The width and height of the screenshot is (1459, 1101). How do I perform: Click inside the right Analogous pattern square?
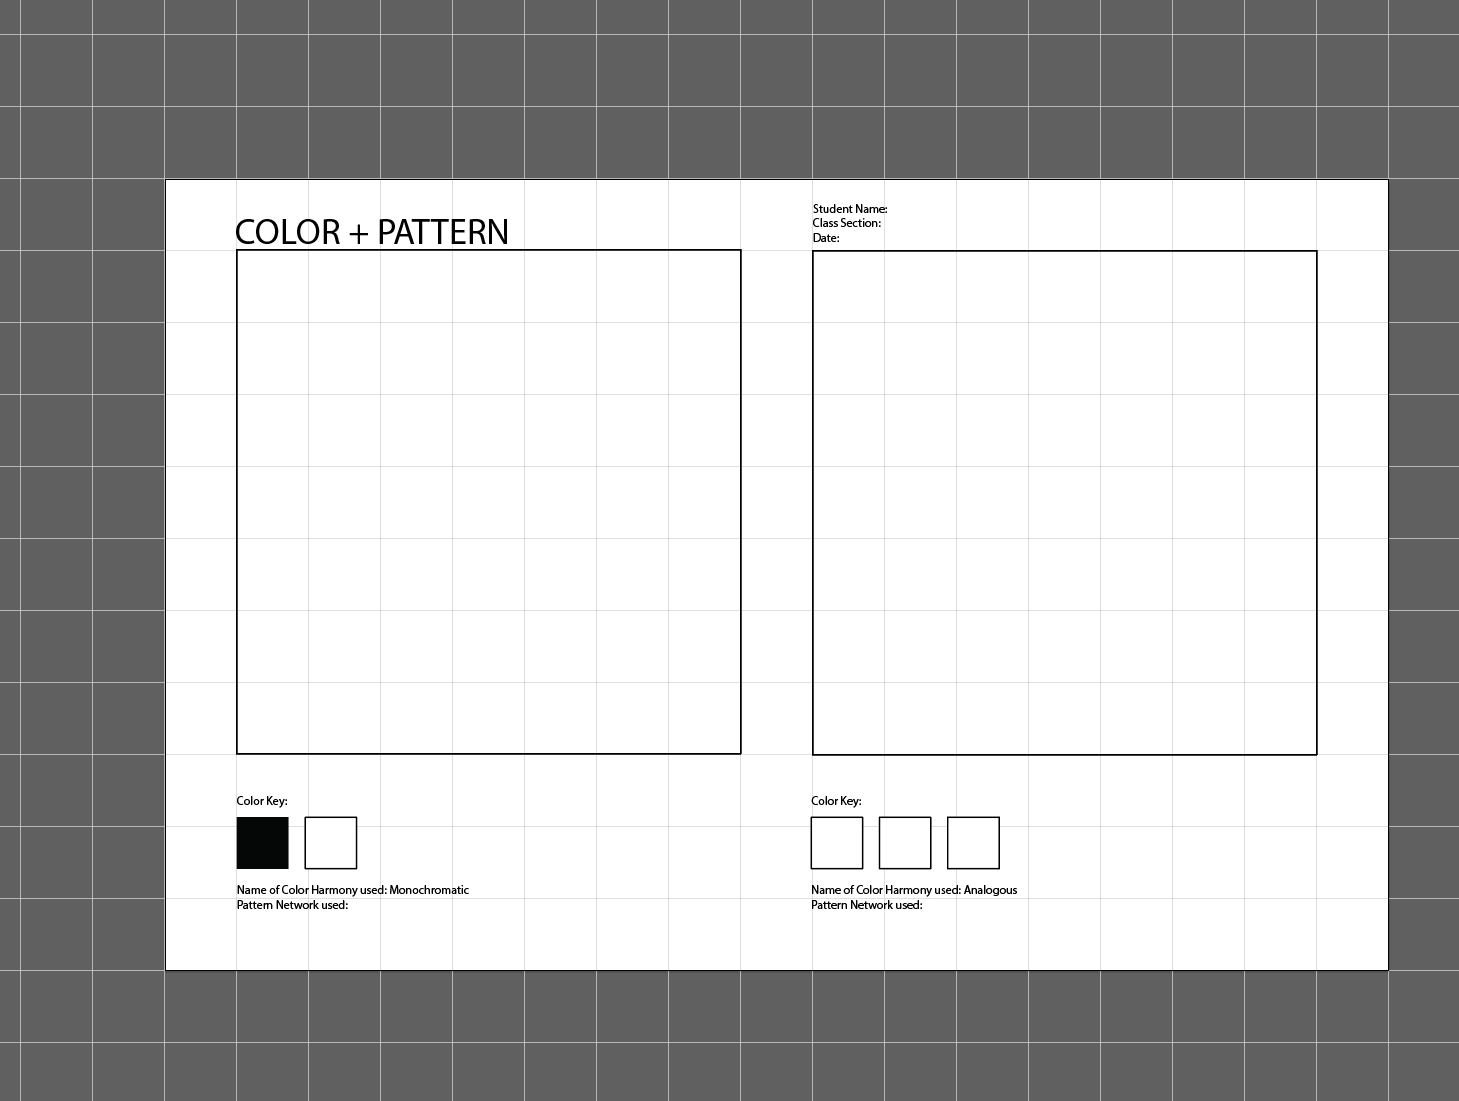(1065, 500)
